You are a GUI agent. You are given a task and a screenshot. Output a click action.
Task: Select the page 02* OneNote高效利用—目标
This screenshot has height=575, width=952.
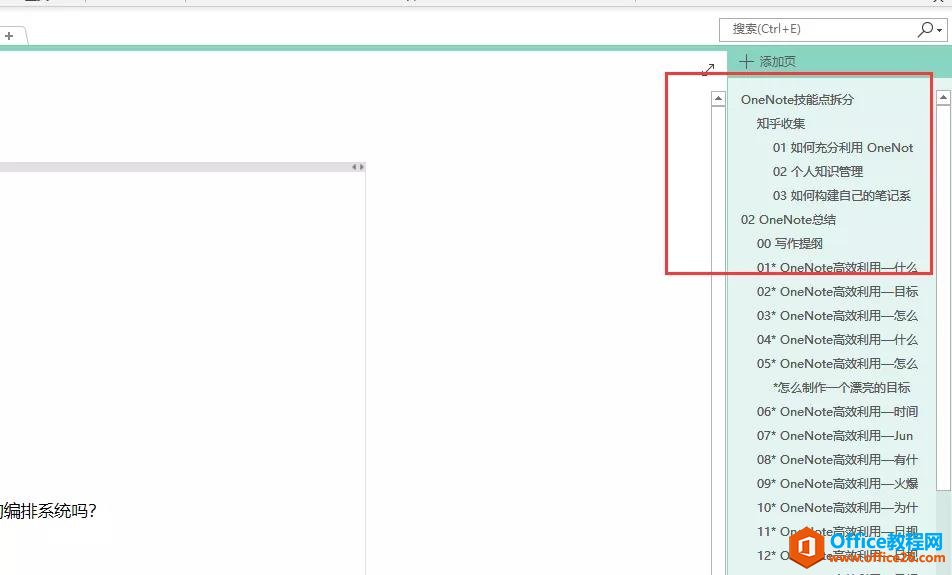click(837, 291)
